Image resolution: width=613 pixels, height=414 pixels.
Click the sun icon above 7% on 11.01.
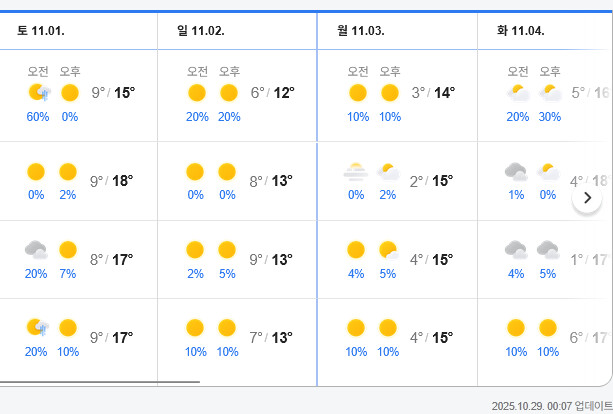tap(68, 250)
